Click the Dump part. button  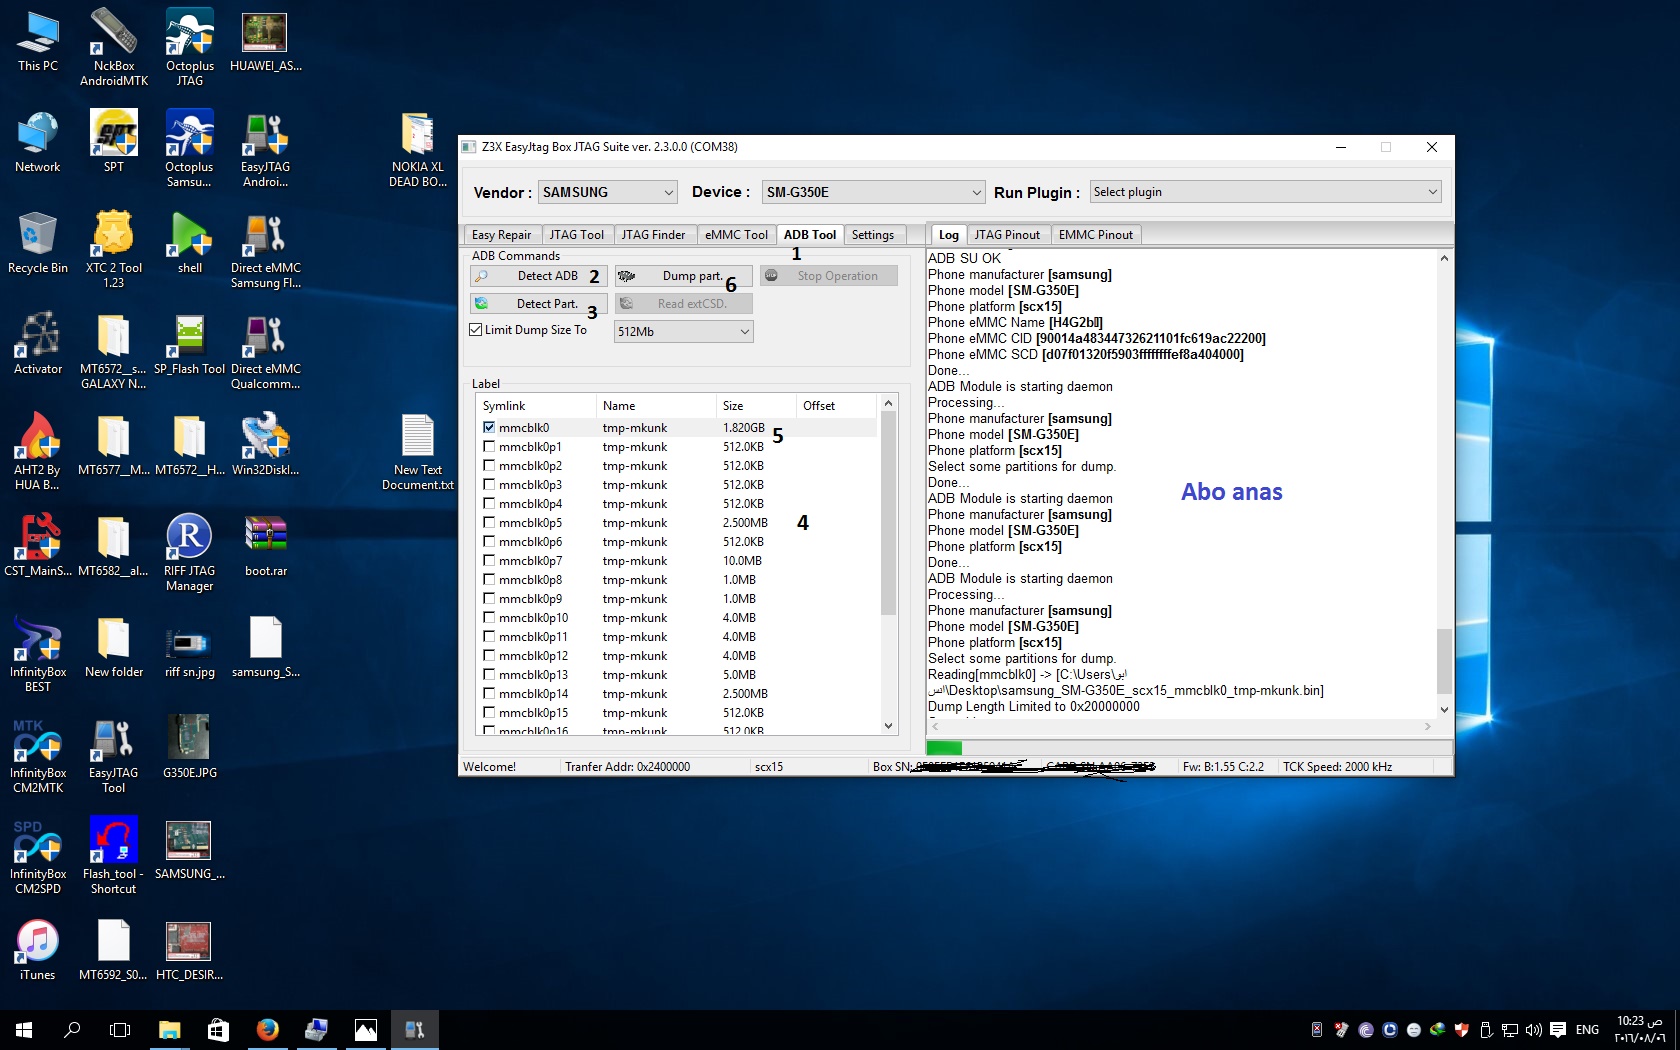point(683,276)
